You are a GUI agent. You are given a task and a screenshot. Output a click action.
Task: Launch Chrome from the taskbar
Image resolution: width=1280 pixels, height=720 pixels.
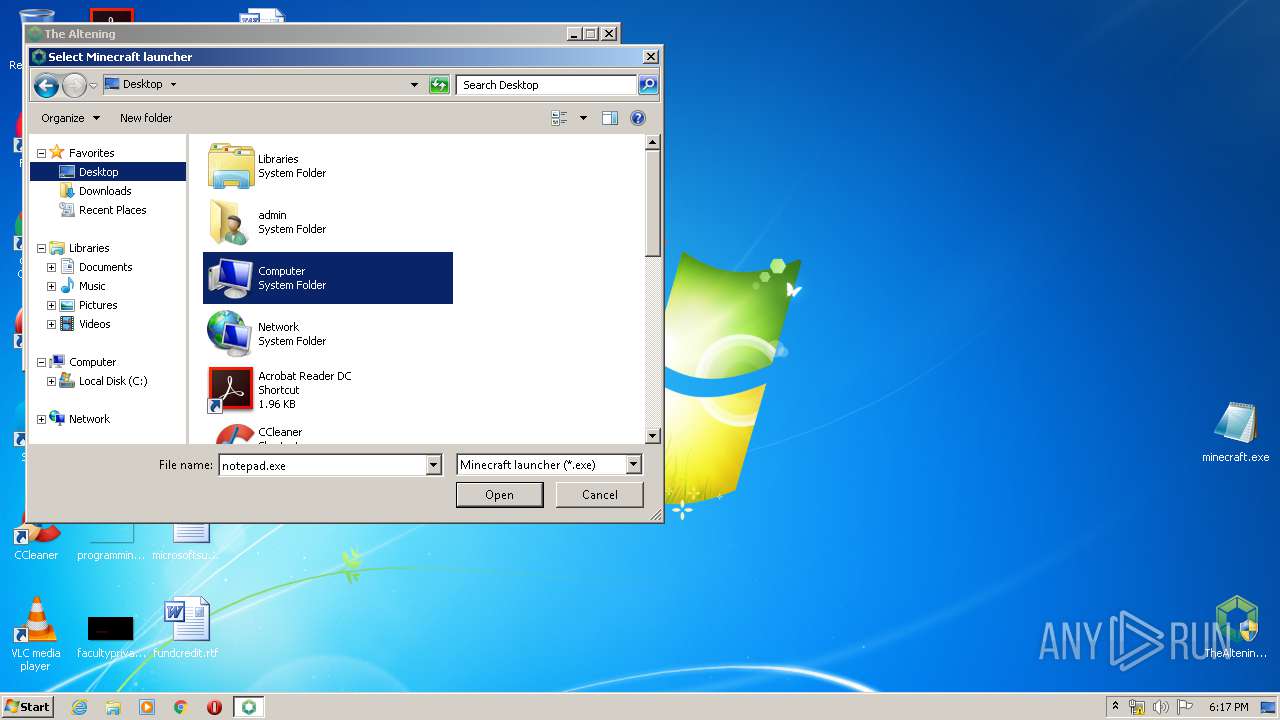(x=181, y=707)
